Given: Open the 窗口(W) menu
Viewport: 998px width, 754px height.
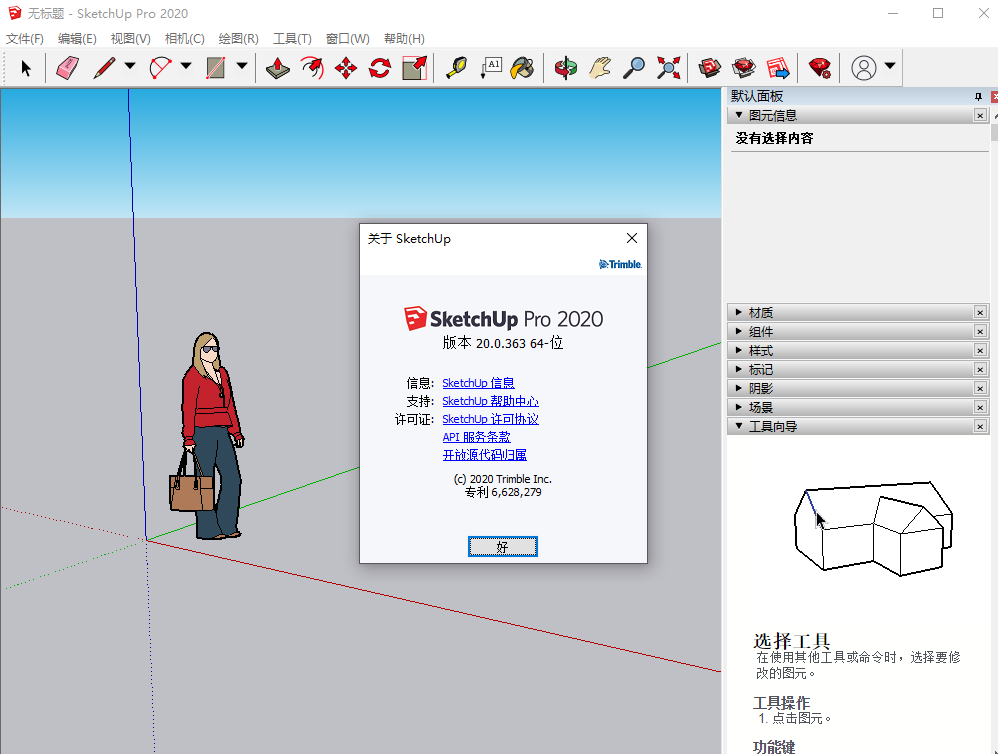Looking at the screenshot, I should pyautogui.click(x=347, y=38).
